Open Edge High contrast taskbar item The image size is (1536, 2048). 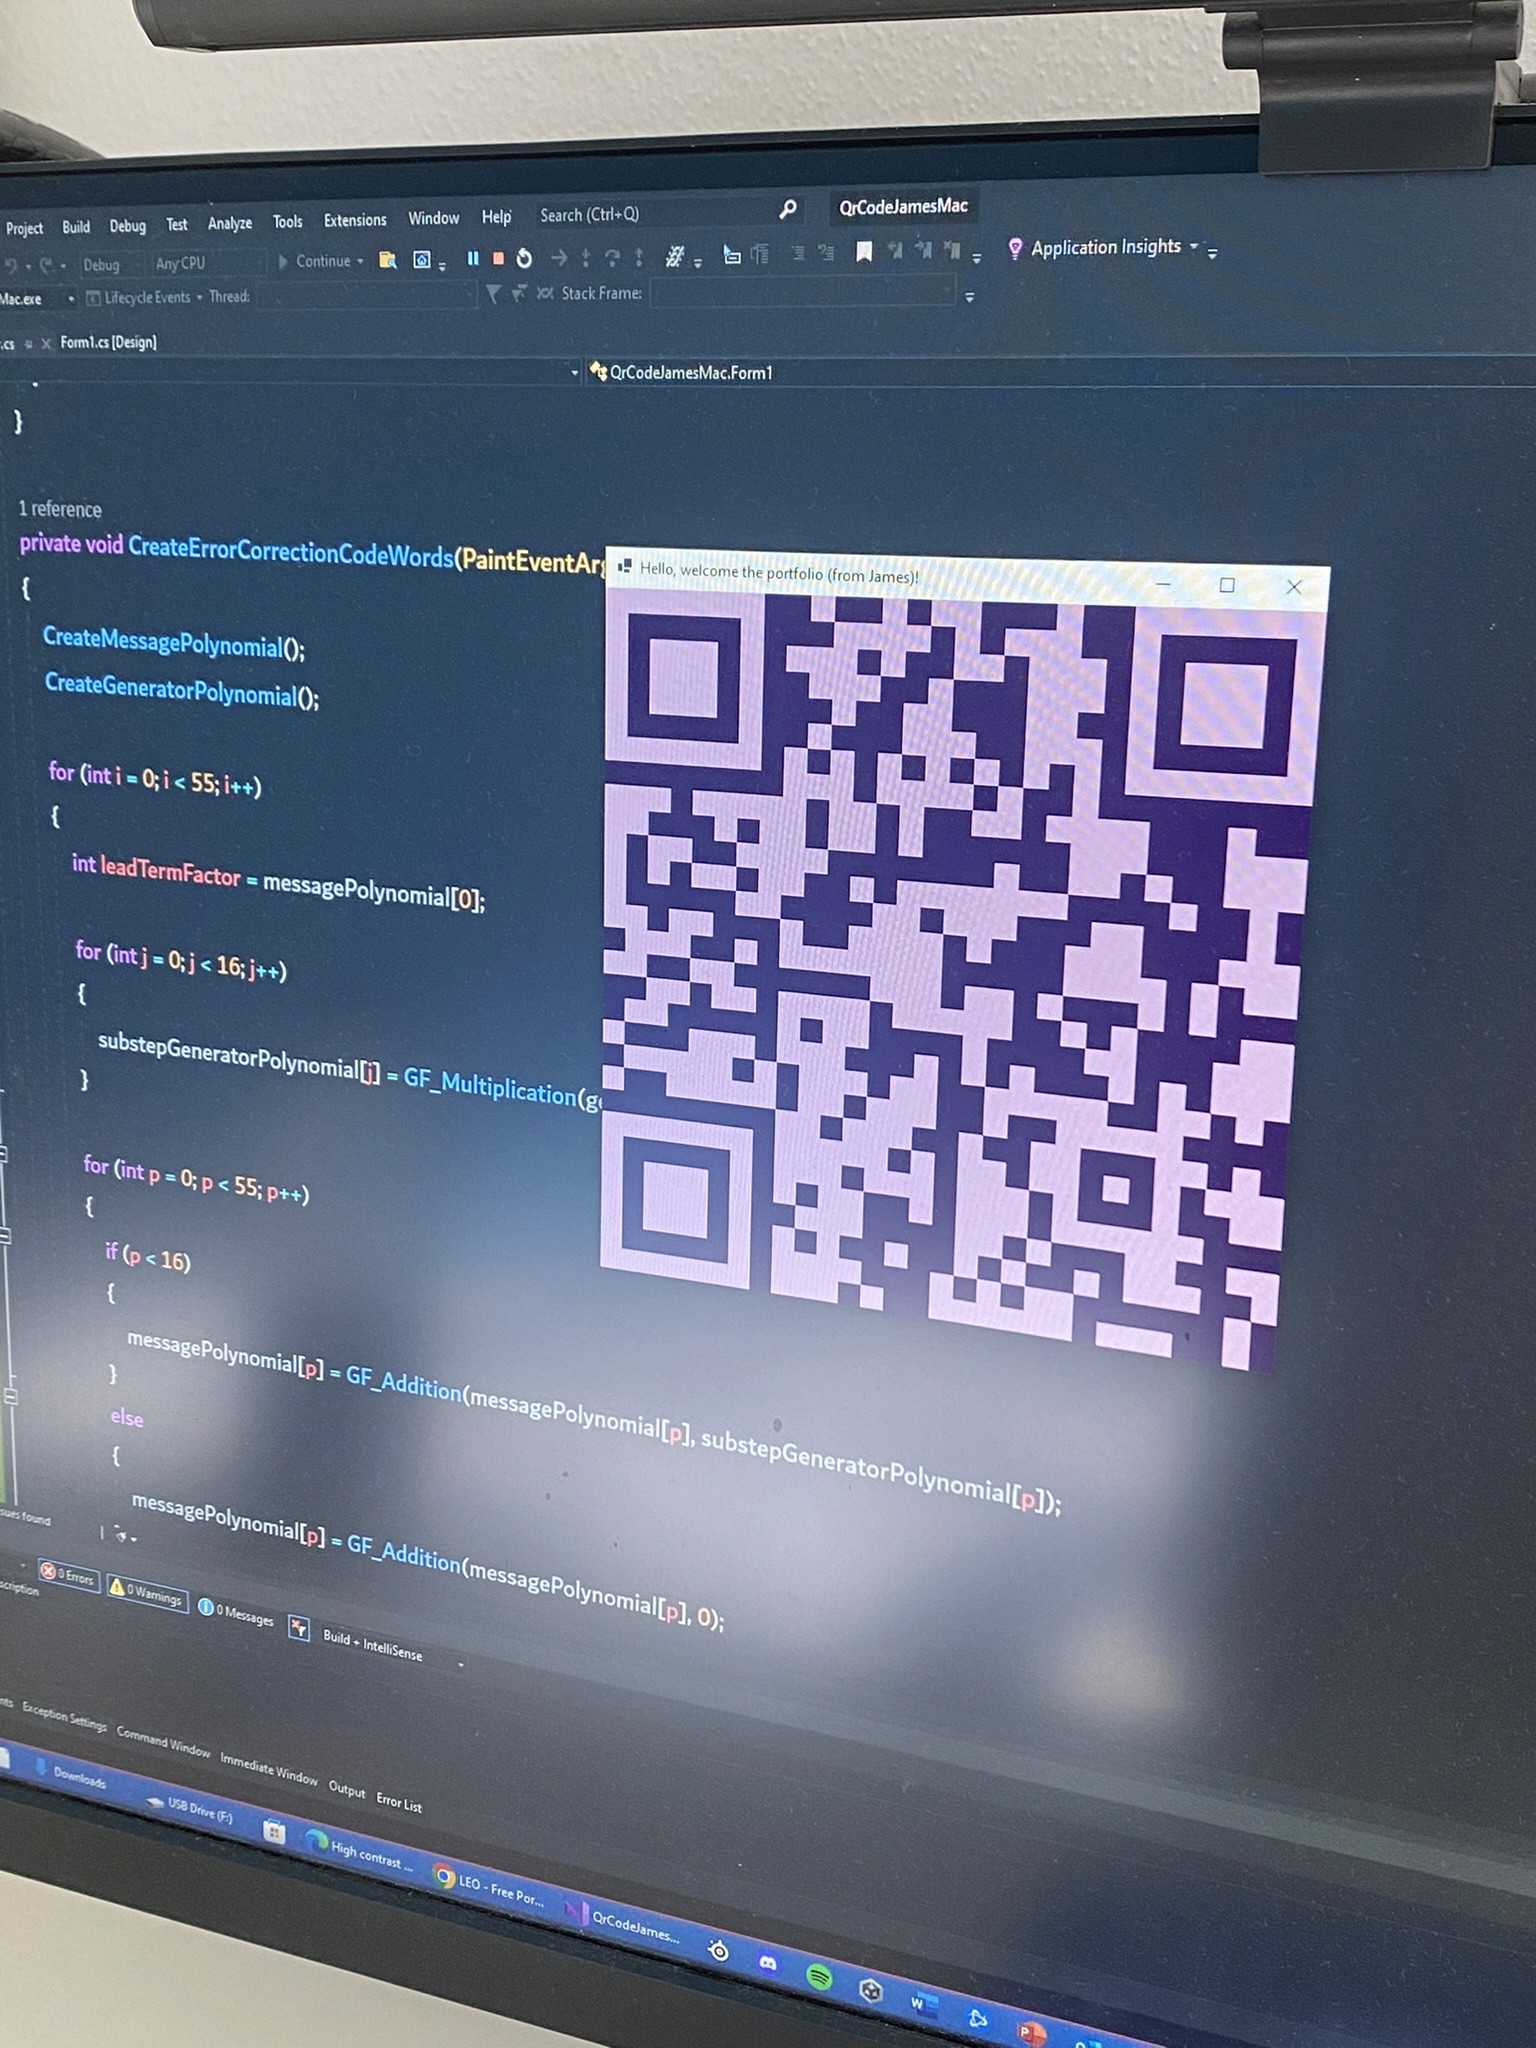[358, 1851]
